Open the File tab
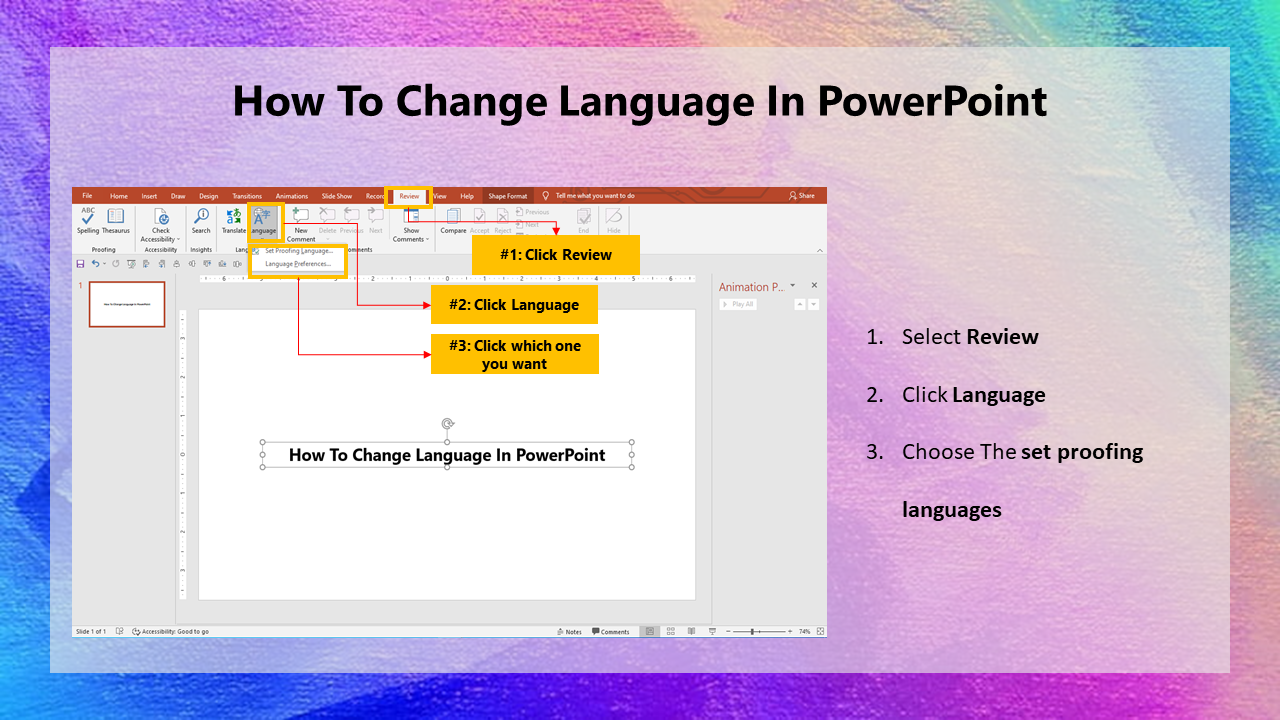This screenshot has width=1280, height=720. 87,196
